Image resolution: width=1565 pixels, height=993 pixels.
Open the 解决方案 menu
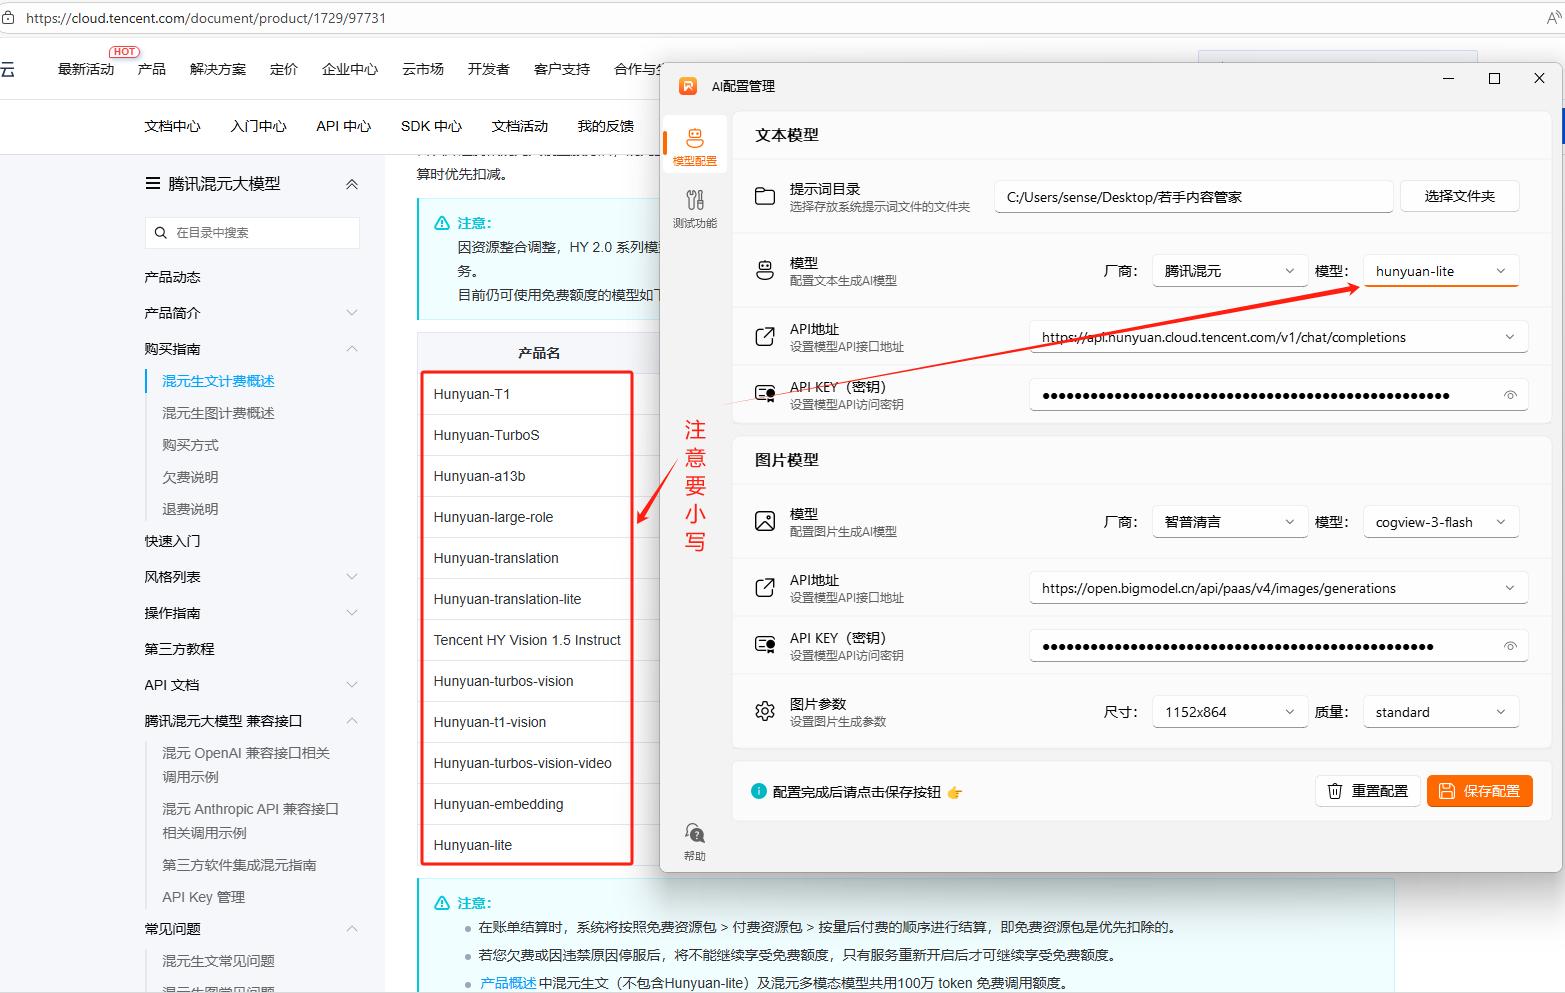(216, 69)
